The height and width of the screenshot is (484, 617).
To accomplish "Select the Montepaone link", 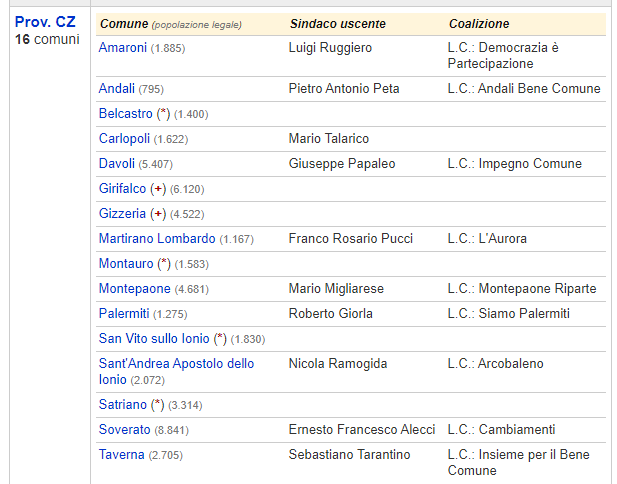I will (x=134, y=289).
